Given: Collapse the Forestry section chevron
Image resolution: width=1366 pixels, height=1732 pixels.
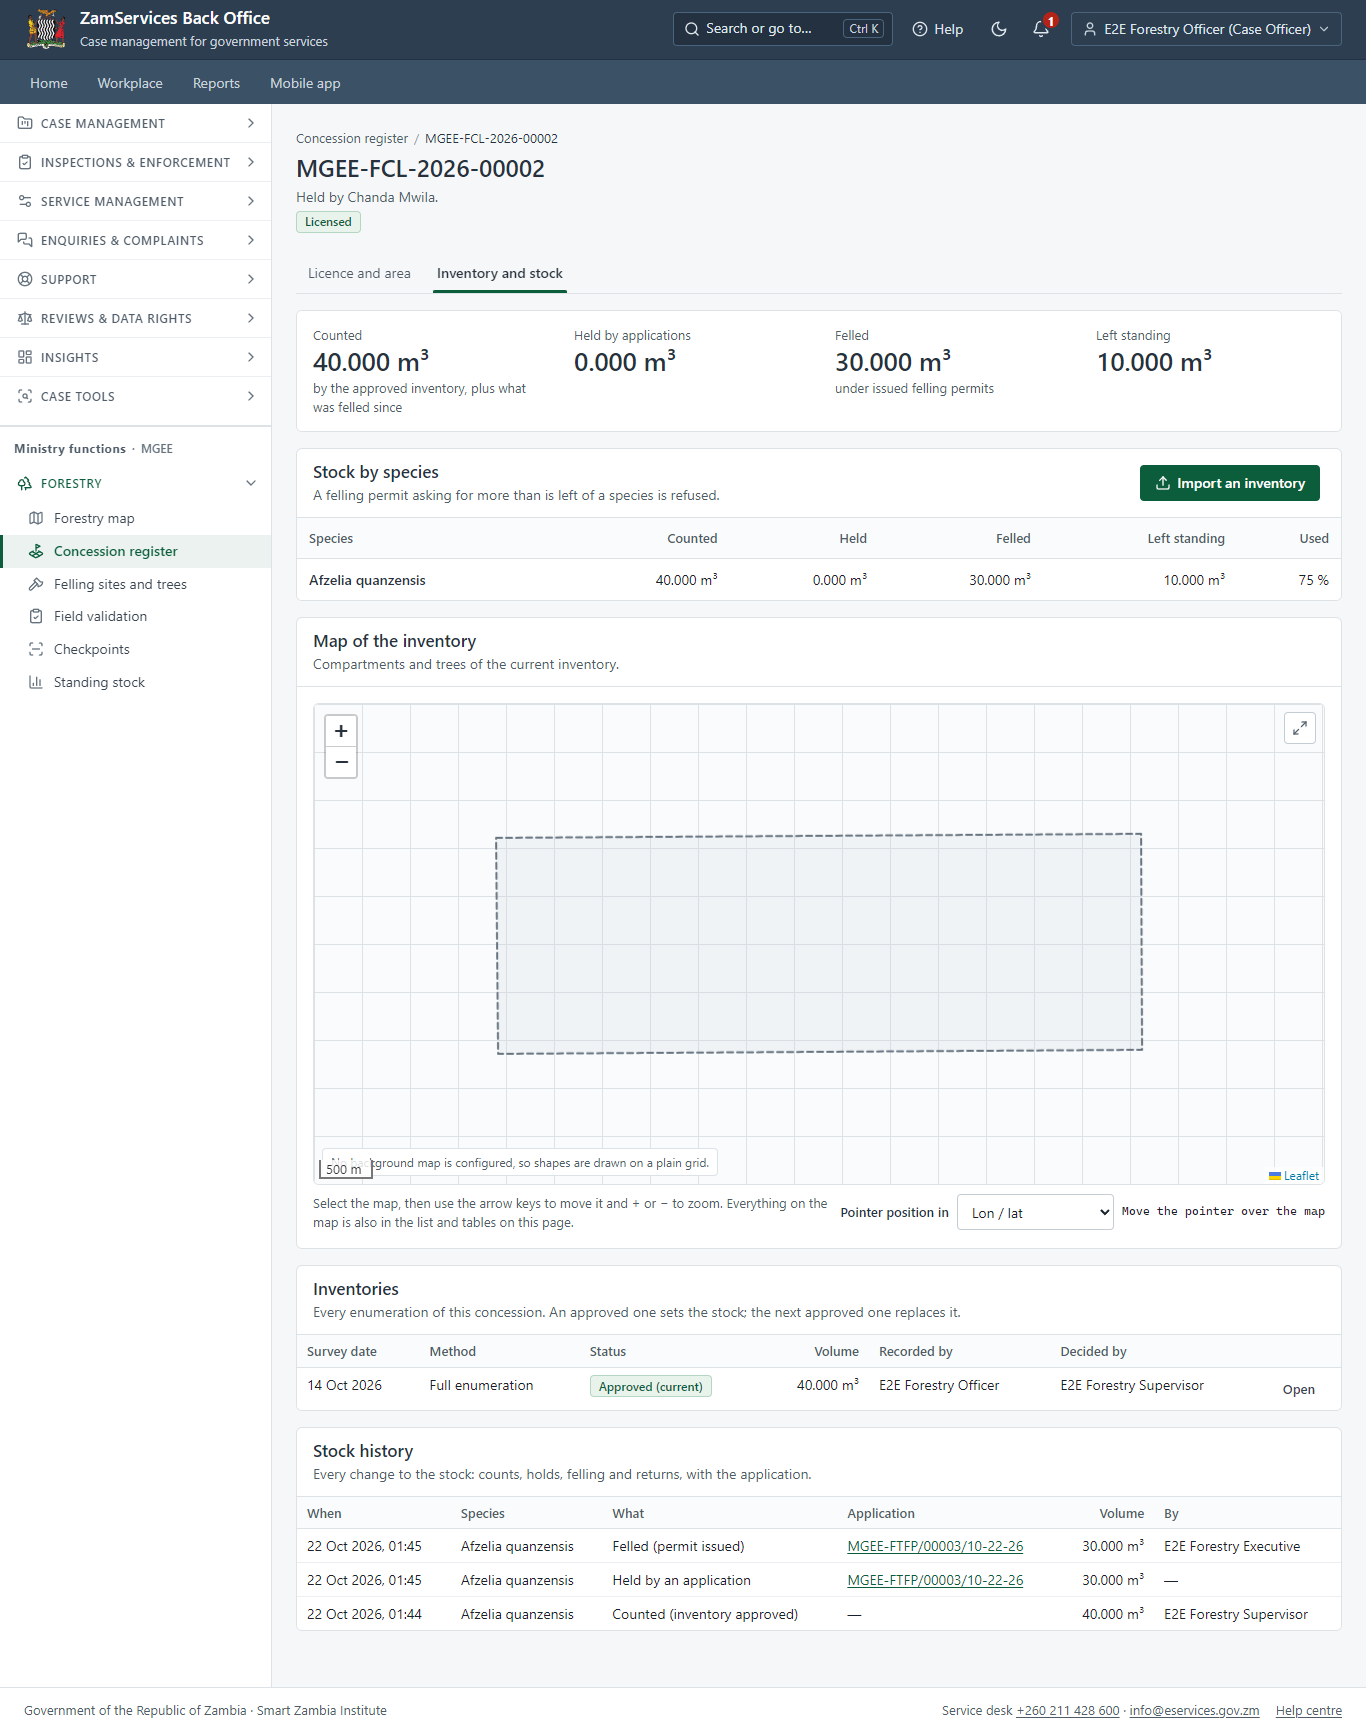Looking at the screenshot, I should tap(250, 483).
